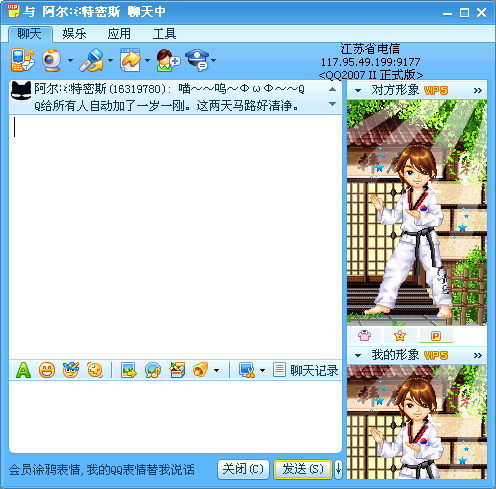Click the police cap report icon
The height and width of the screenshot is (489, 496).
point(198,60)
